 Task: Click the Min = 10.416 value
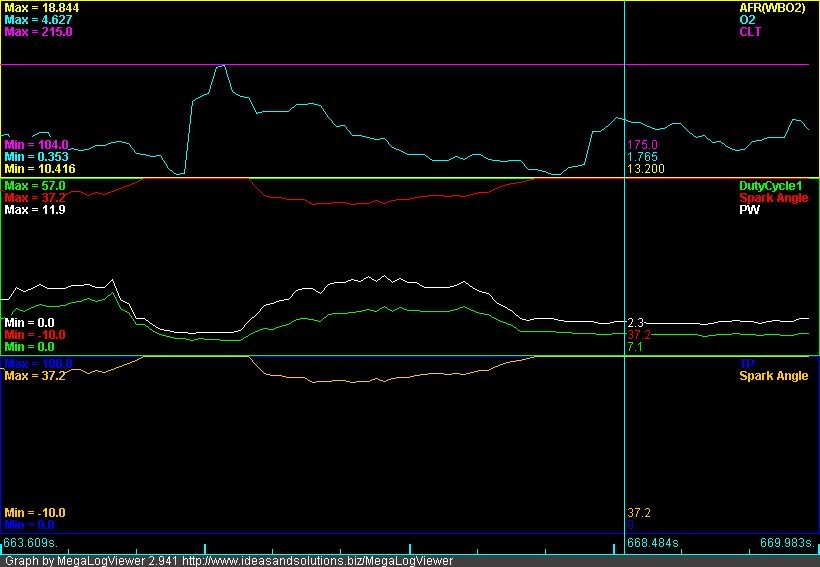coord(40,168)
